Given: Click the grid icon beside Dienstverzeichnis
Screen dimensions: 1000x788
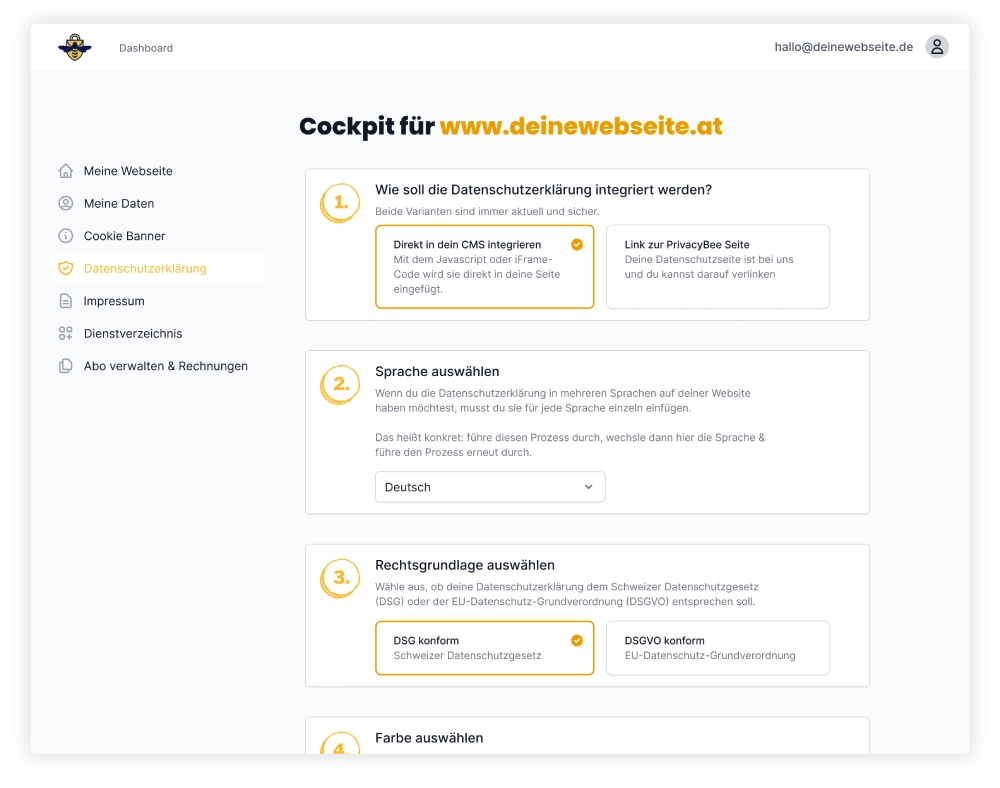Looking at the screenshot, I should 66,334.
